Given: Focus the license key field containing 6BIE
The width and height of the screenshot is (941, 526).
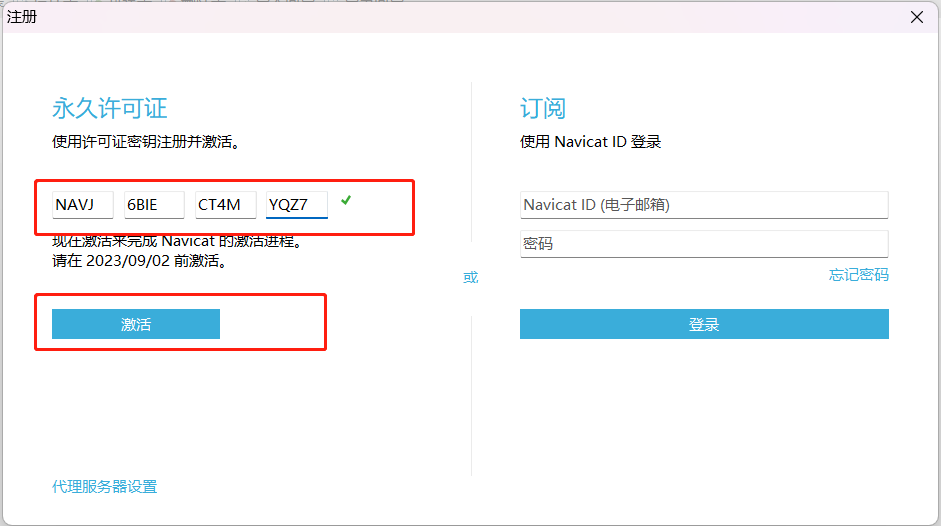Looking at the screenshot, I should (154, 205).
